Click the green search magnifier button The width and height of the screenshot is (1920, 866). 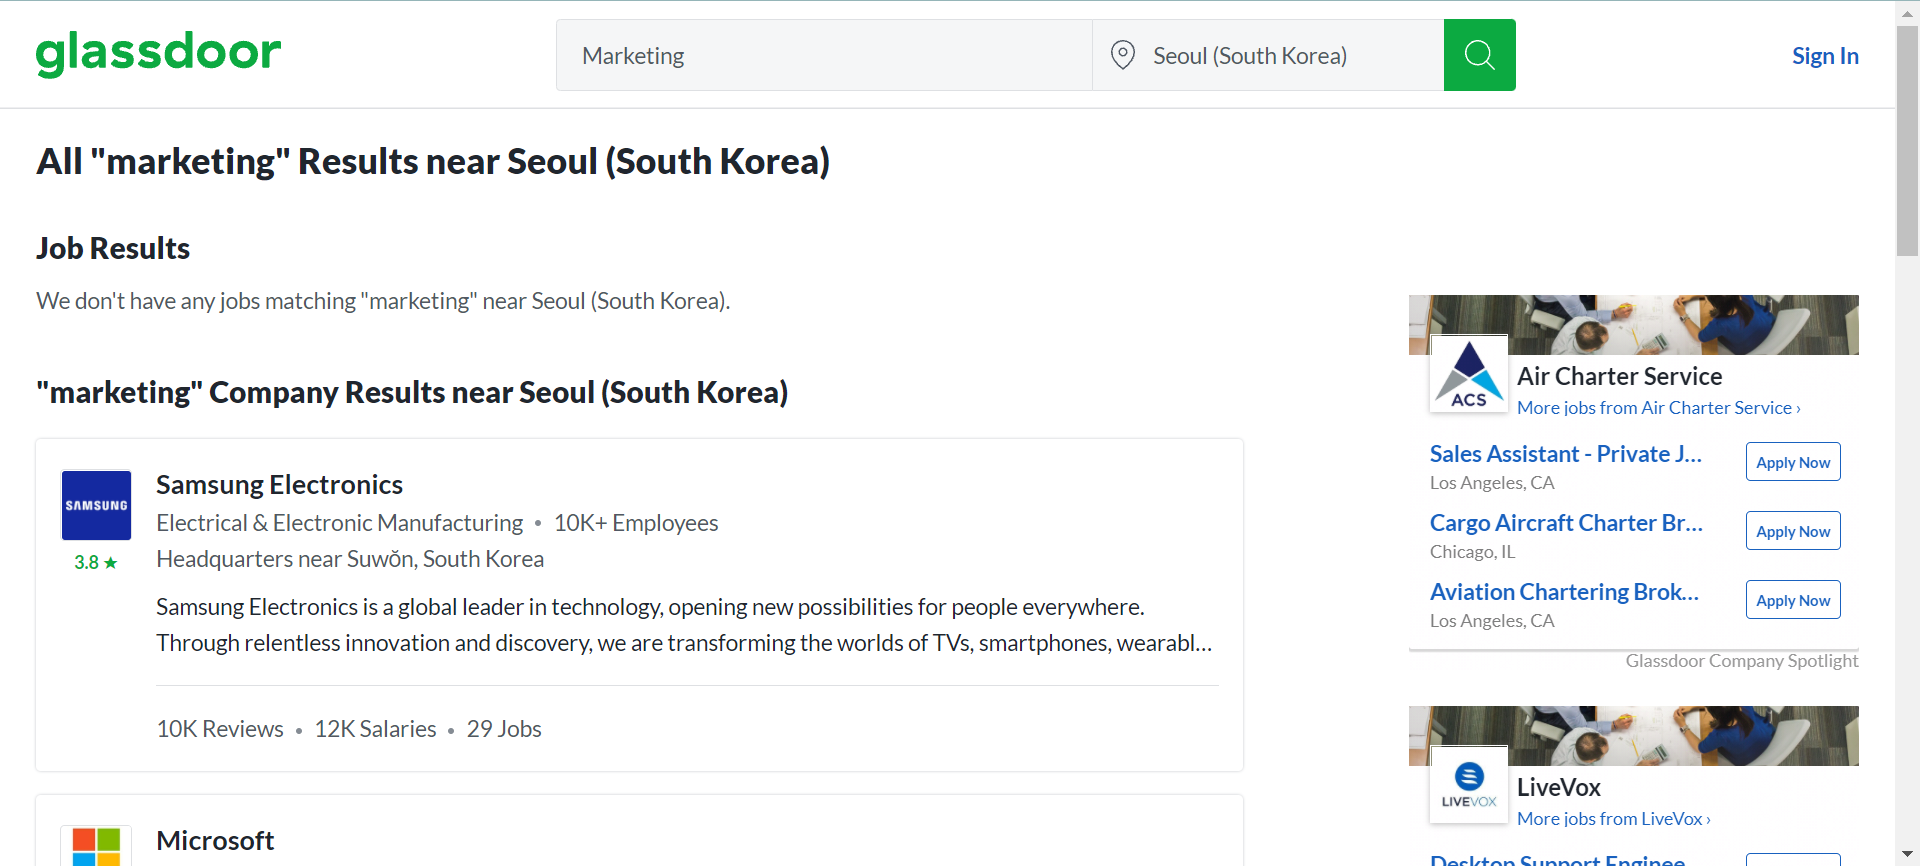click(x=1479, y=55)
